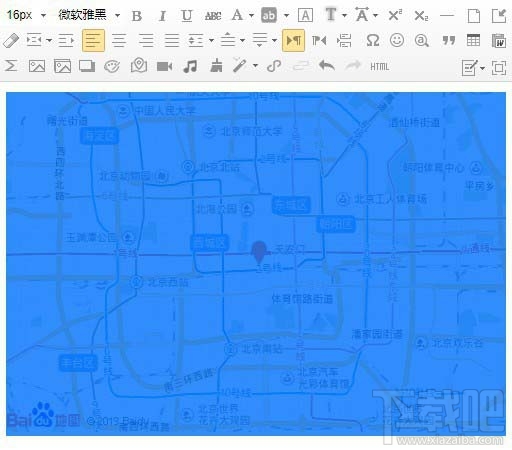Toggle subscript formatting

click(x=421, y=16)
